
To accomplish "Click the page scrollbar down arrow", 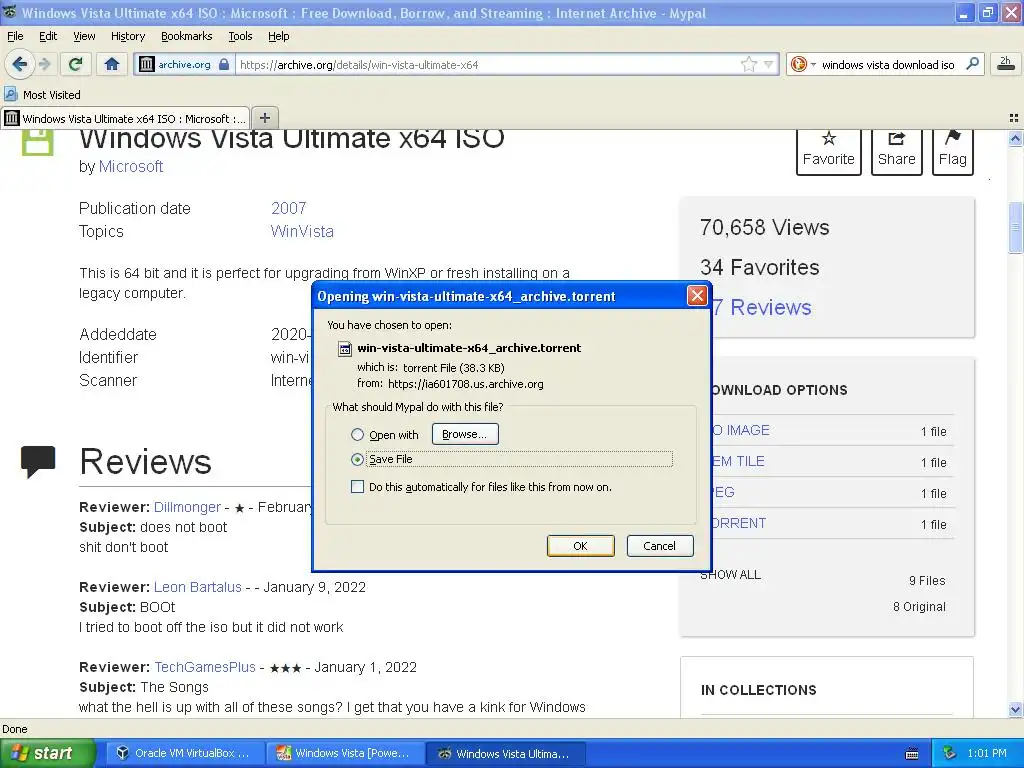I will point(1015,709).
